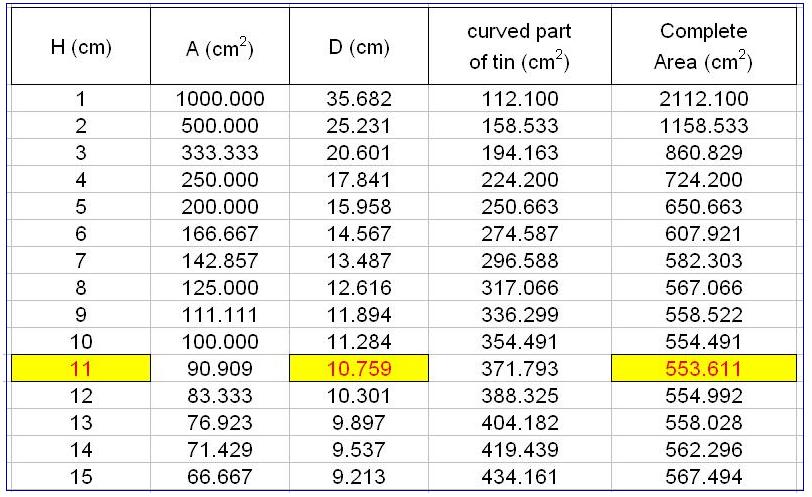This screenshot has height=497, width=812.
Task: Click the Complete Area (cm²) header
Action: pos(703,47)
